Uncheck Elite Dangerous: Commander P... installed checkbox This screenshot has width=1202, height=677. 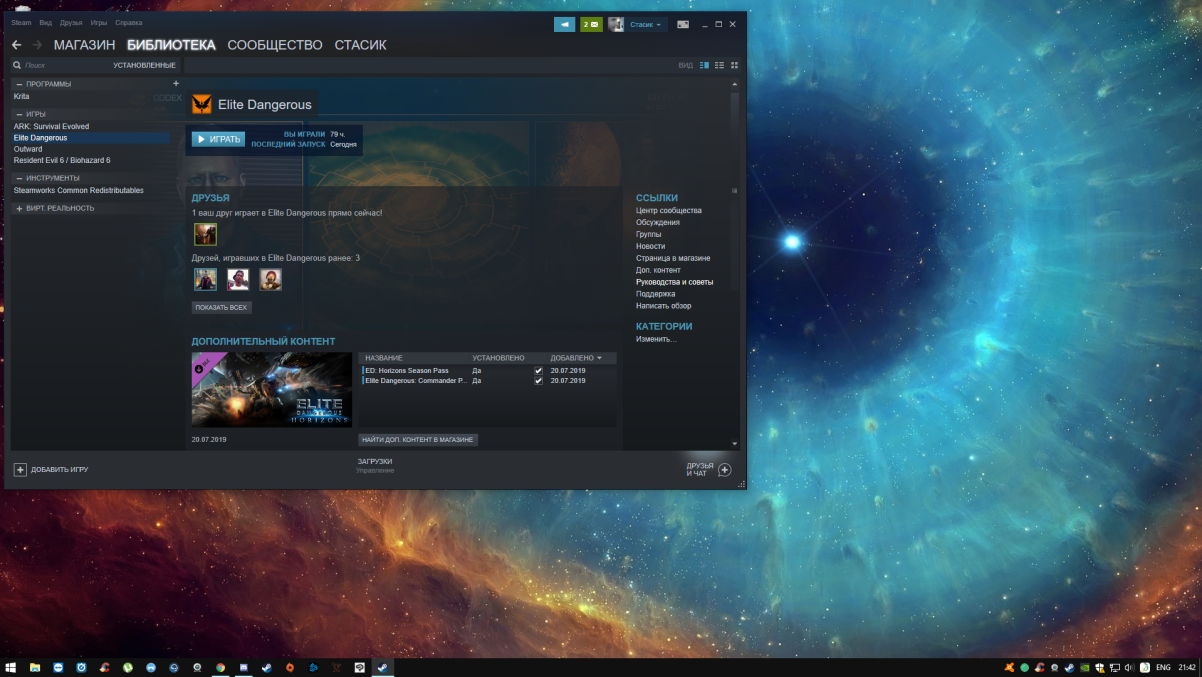[x=539, y=381]
